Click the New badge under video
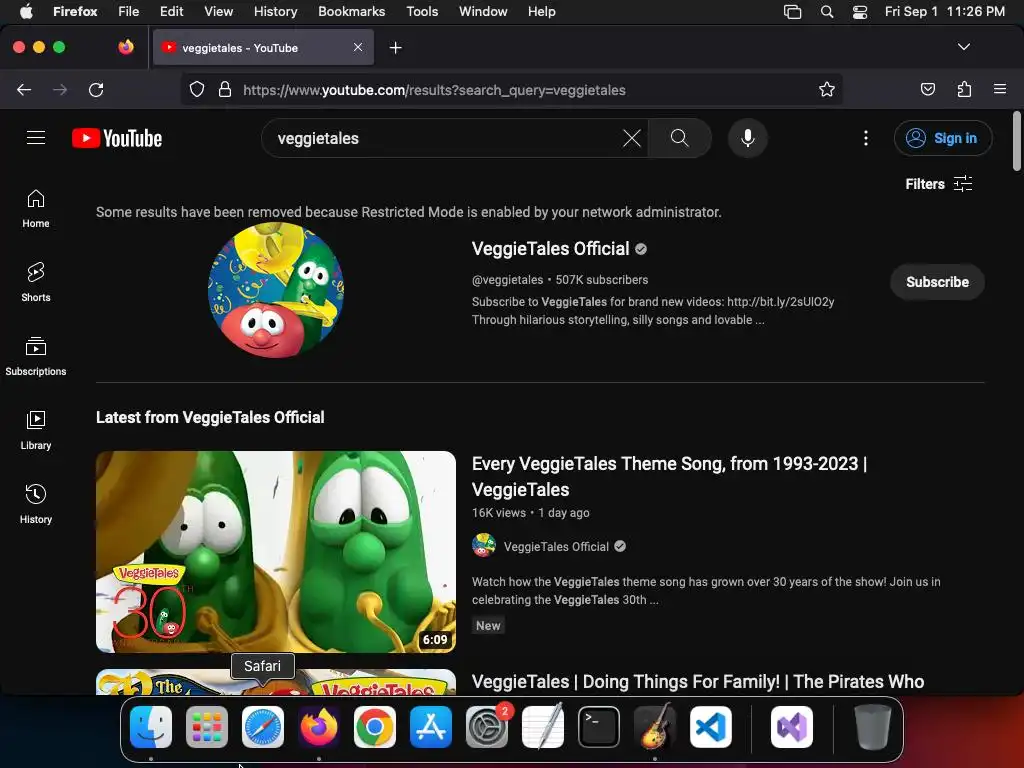Image resolution: width=1024 pixels, height=768 pixels. coord(488,626)
